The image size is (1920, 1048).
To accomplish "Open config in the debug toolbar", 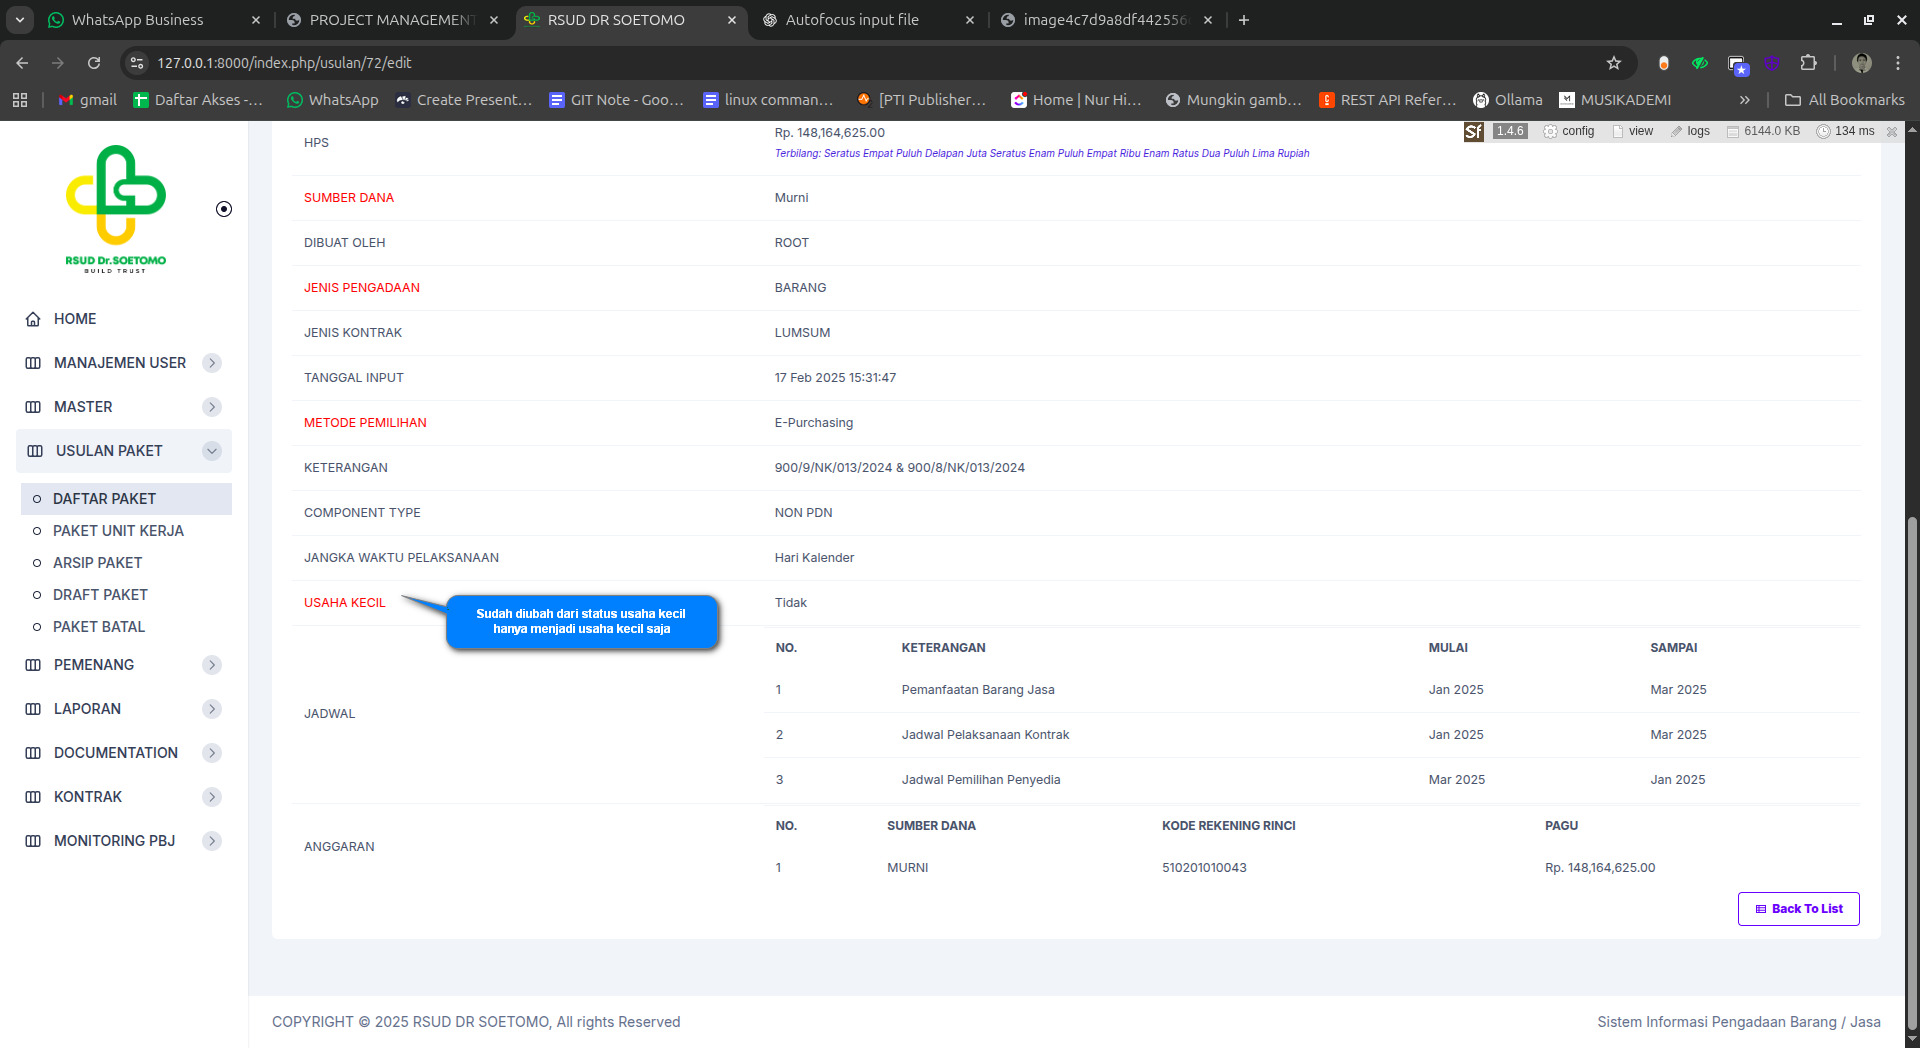I will [1569, 131].
